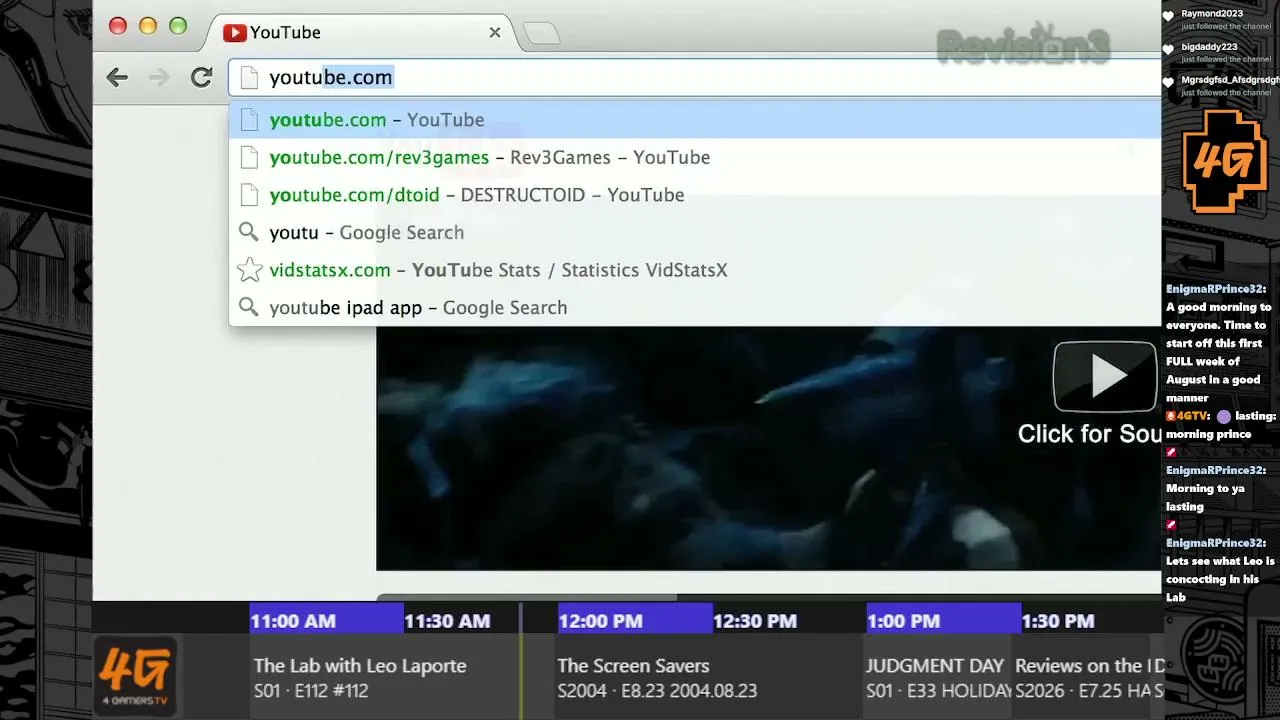This screenshot has height=720, width=1280.
Task: Click the page icon inside the address bar
Action: (x=249, y=77)
